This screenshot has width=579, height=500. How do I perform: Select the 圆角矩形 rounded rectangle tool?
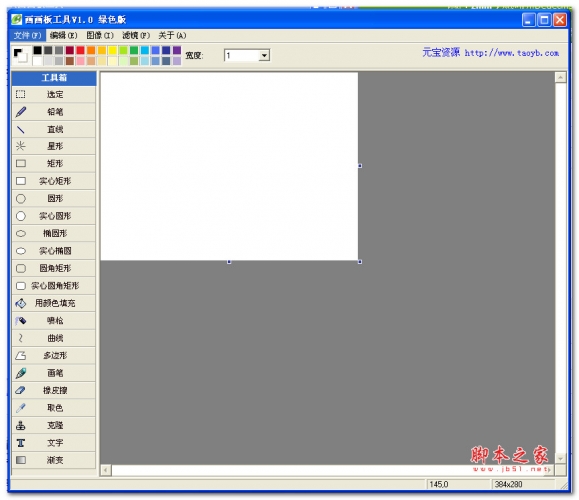point(54,268)
